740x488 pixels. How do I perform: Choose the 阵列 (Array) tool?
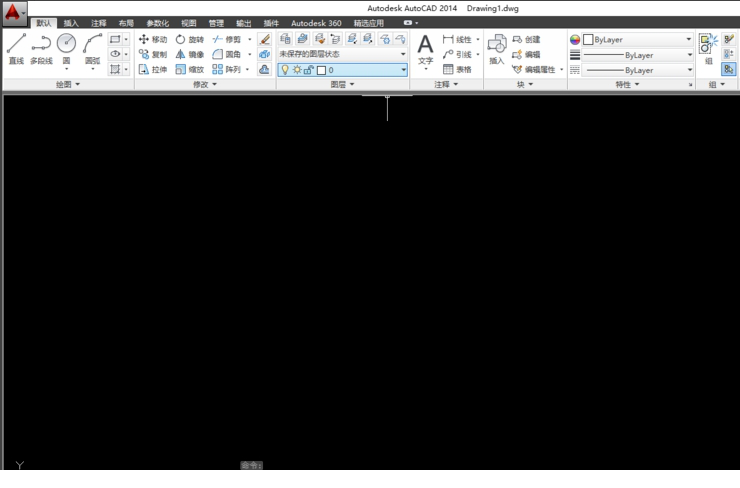pos(227,69)
